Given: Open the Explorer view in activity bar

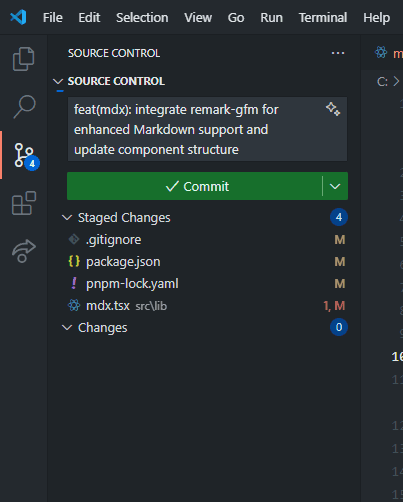Looking at the screenshot, I should (x=23, y=59).
